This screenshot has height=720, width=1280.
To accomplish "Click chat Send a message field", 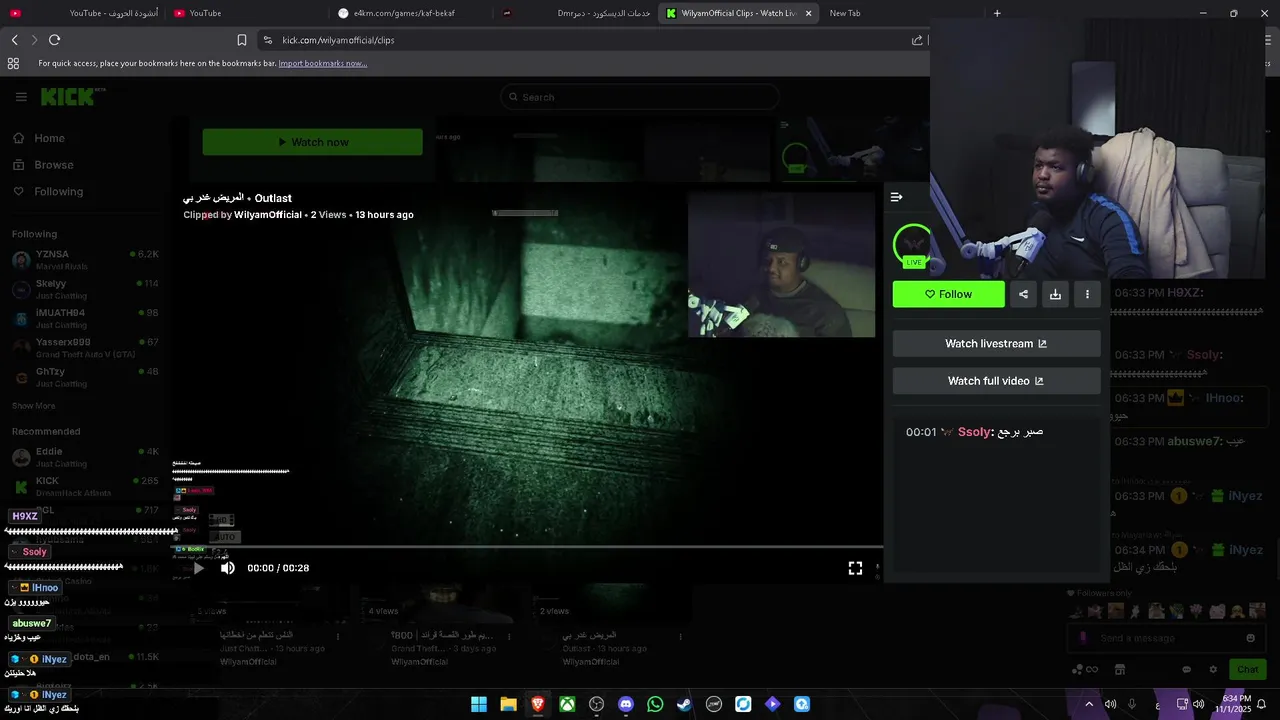I will click(x=1166, y=638).
